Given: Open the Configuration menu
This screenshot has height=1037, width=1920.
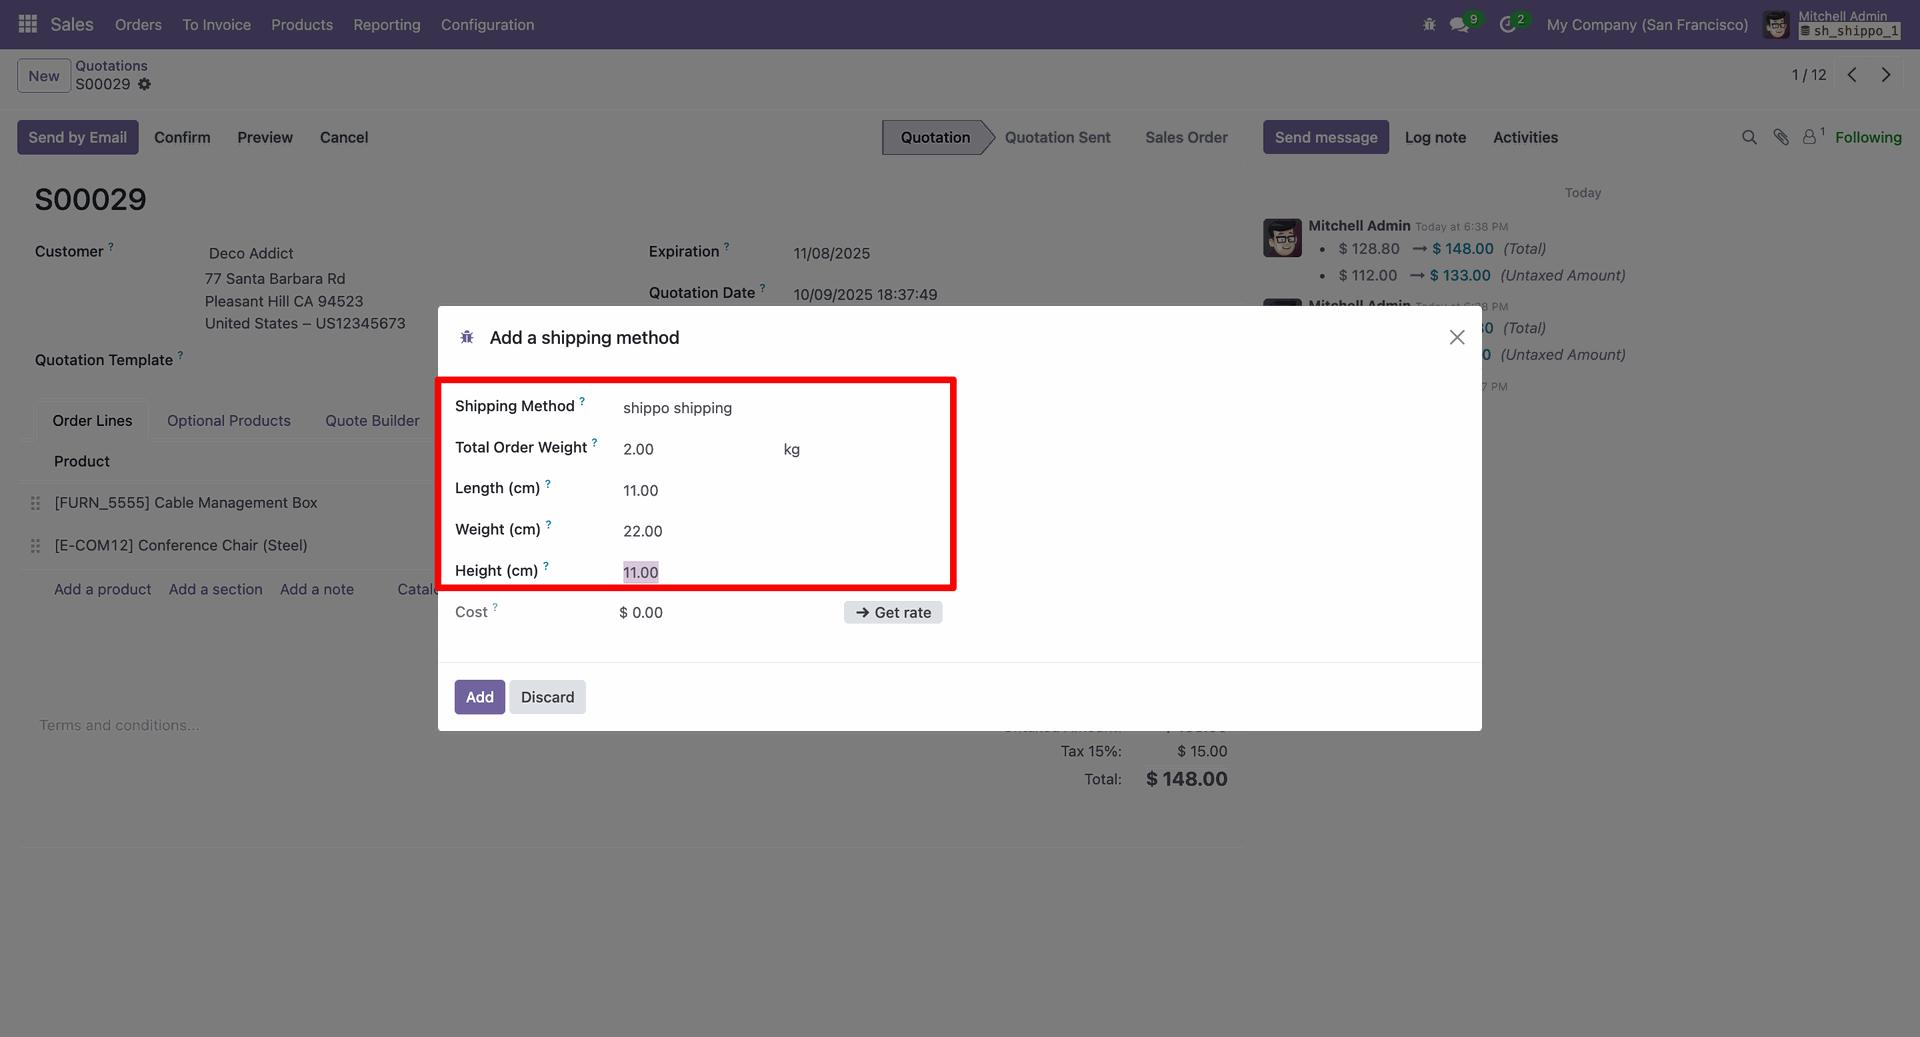Looking at the screenshot, I should tap(488, 24).
